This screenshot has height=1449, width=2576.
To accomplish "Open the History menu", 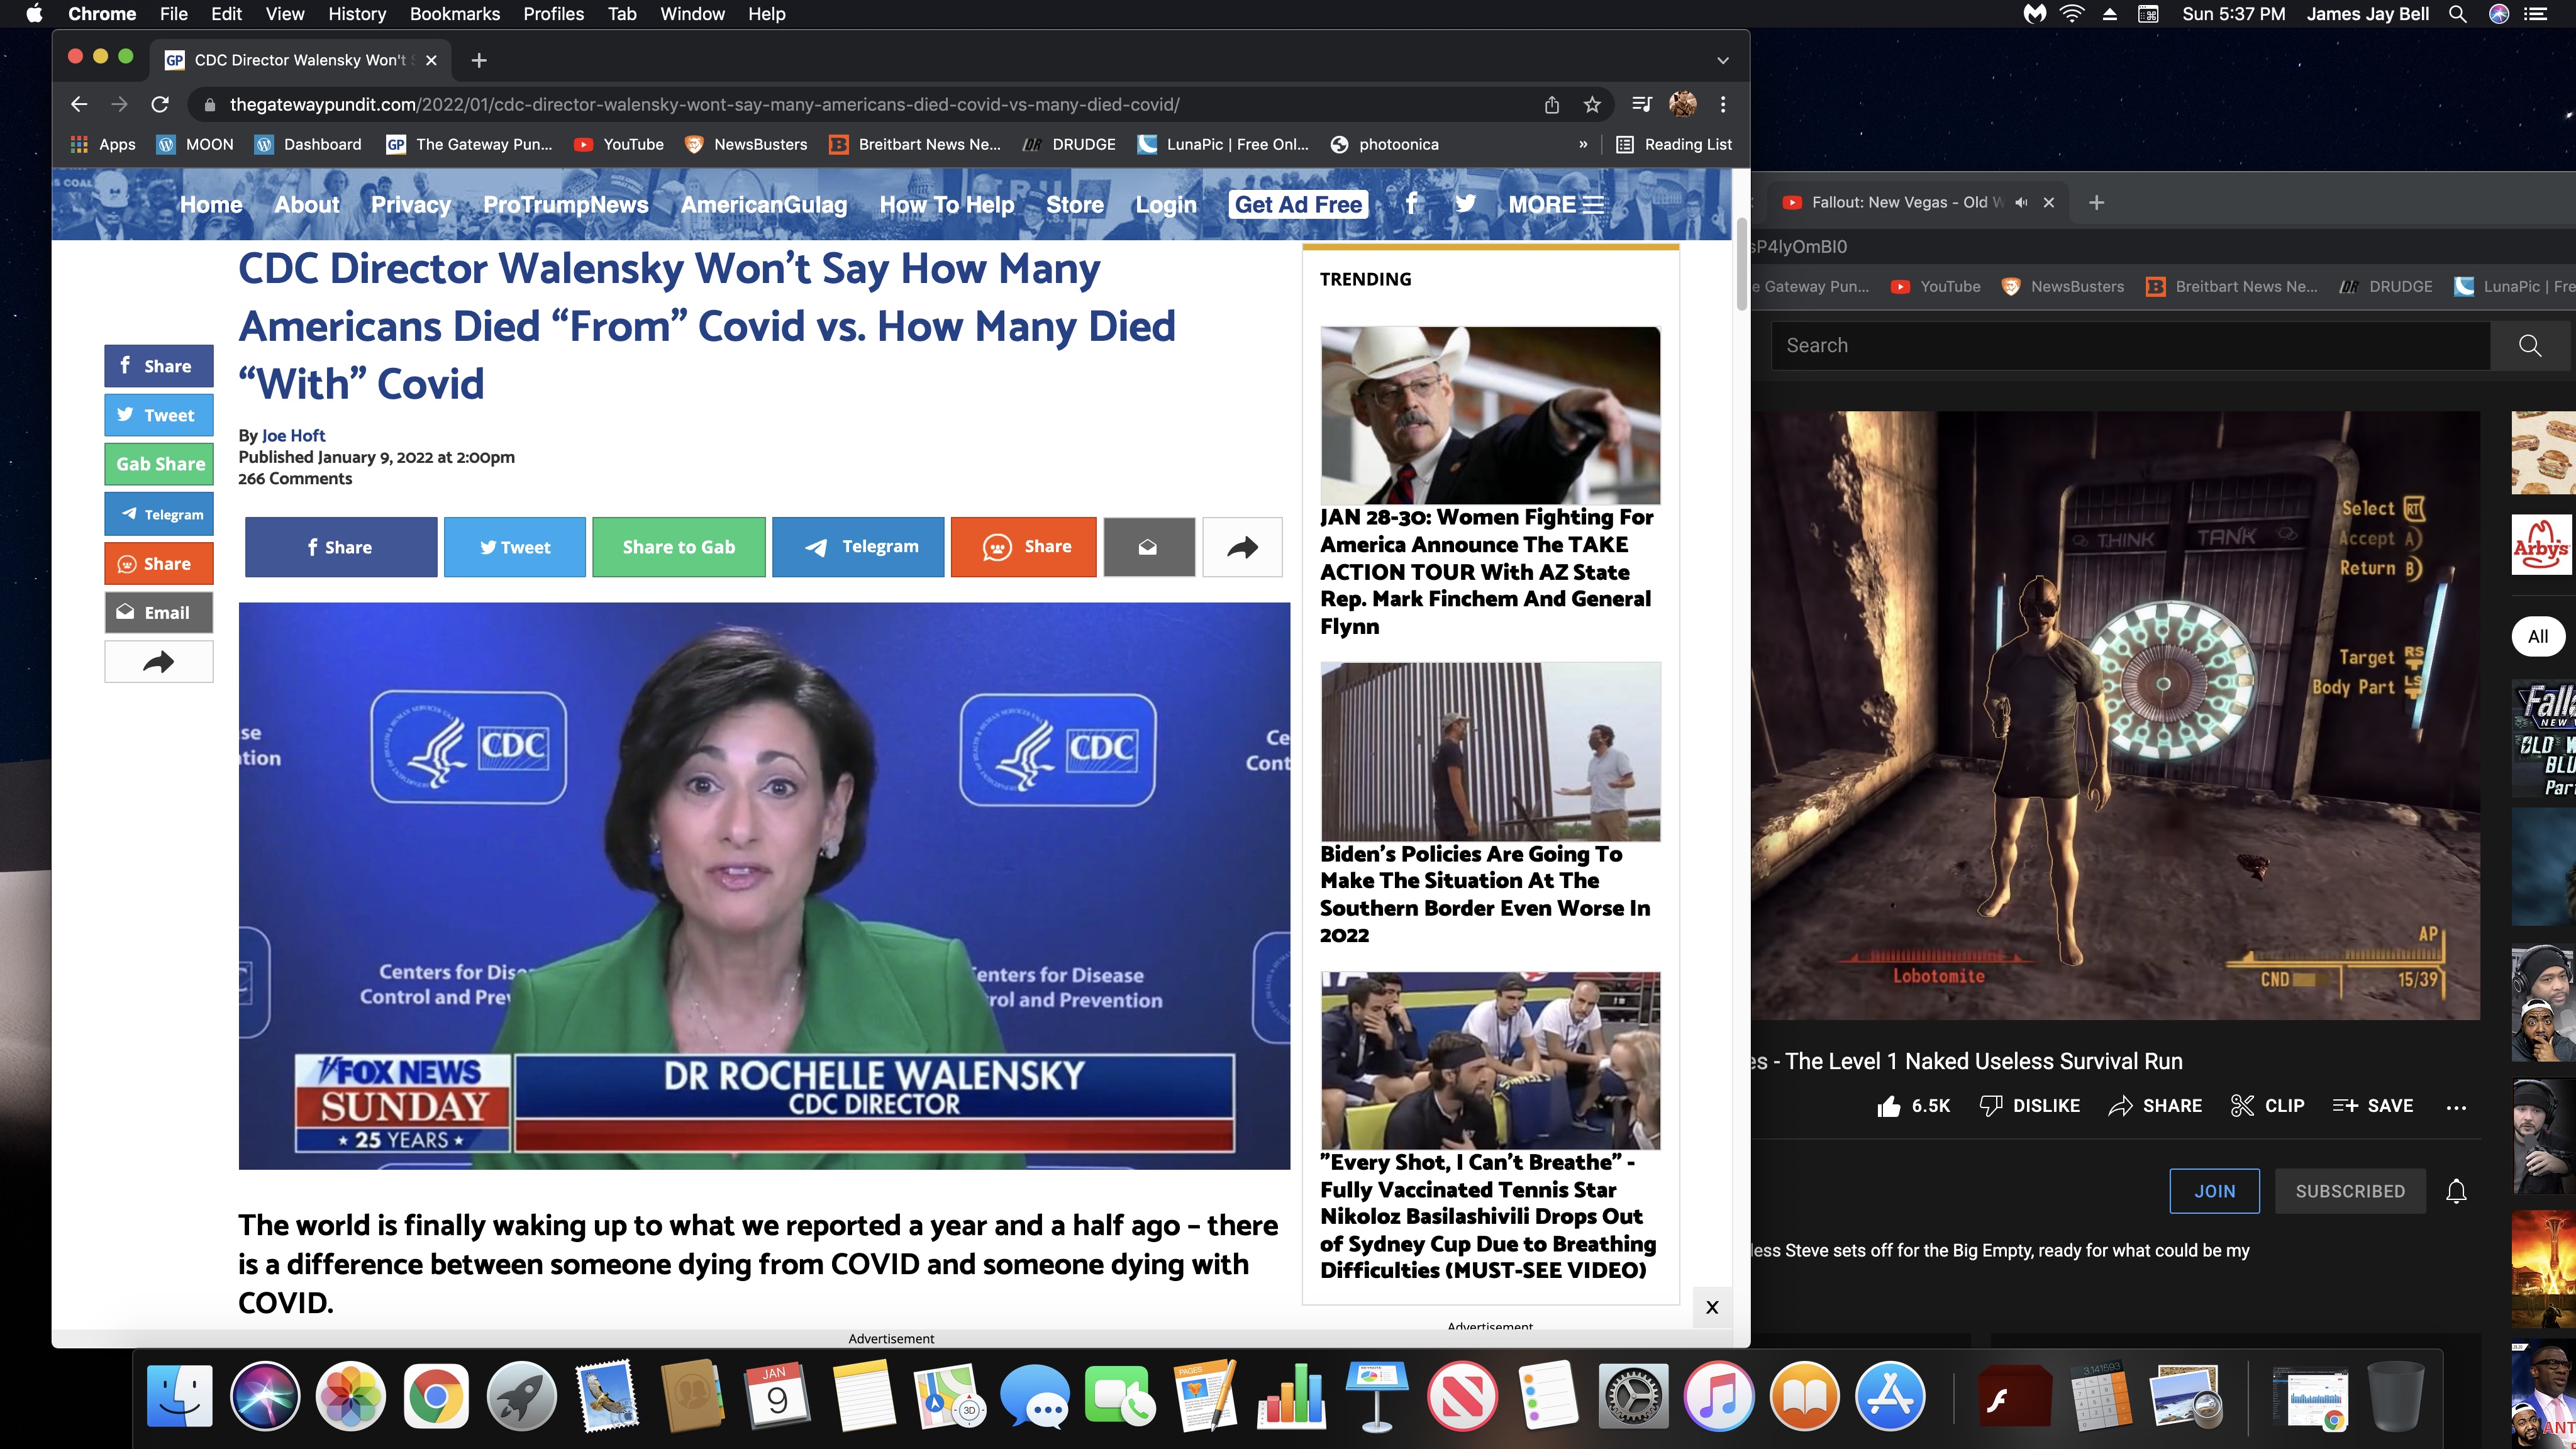I will pyautogui.click(x=356, y=14).
